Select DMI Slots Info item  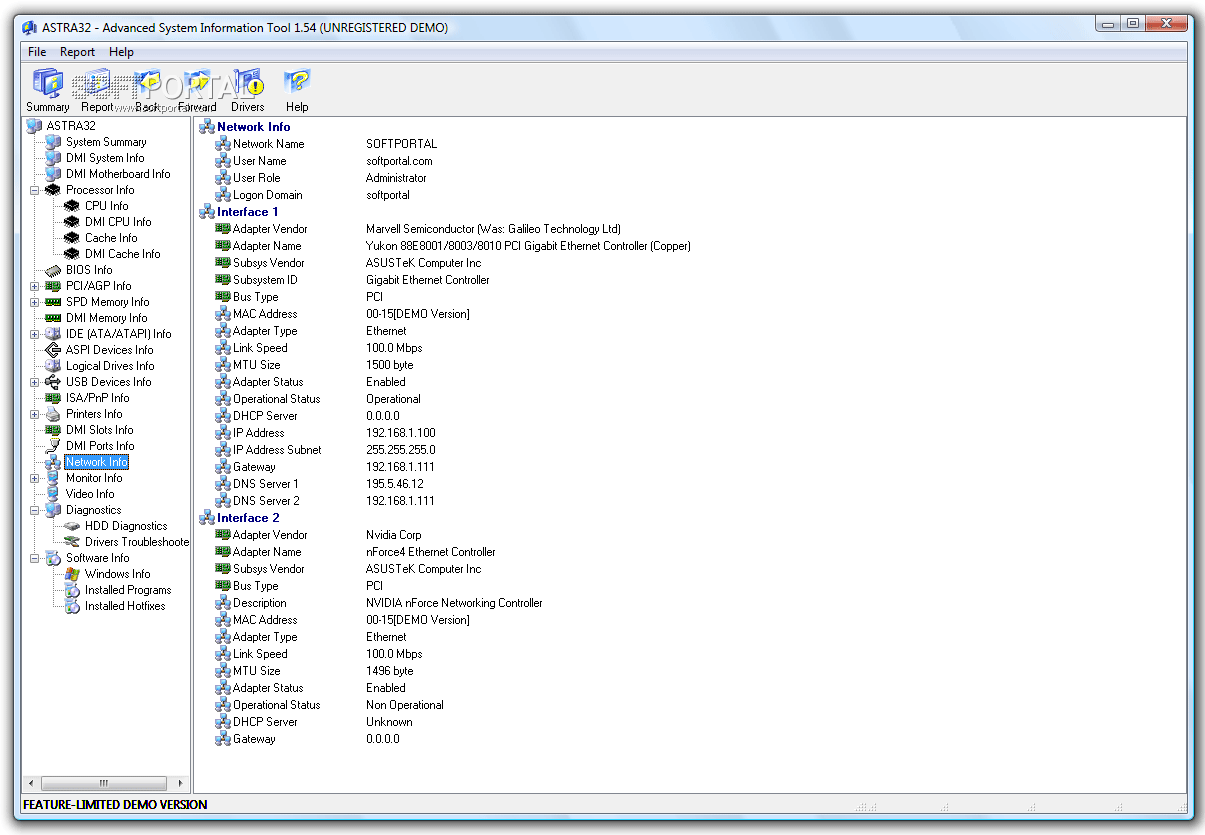(99, 430)
